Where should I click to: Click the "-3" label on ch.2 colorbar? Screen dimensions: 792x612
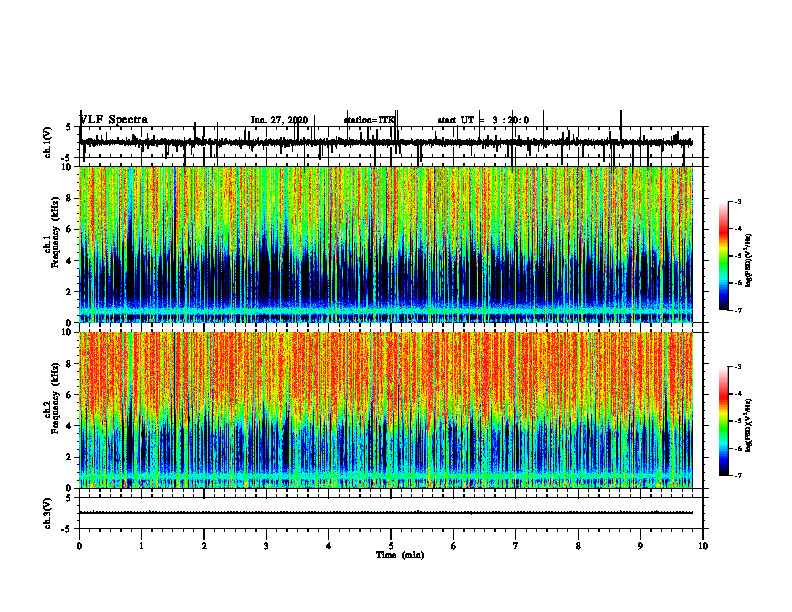point(738,367)
